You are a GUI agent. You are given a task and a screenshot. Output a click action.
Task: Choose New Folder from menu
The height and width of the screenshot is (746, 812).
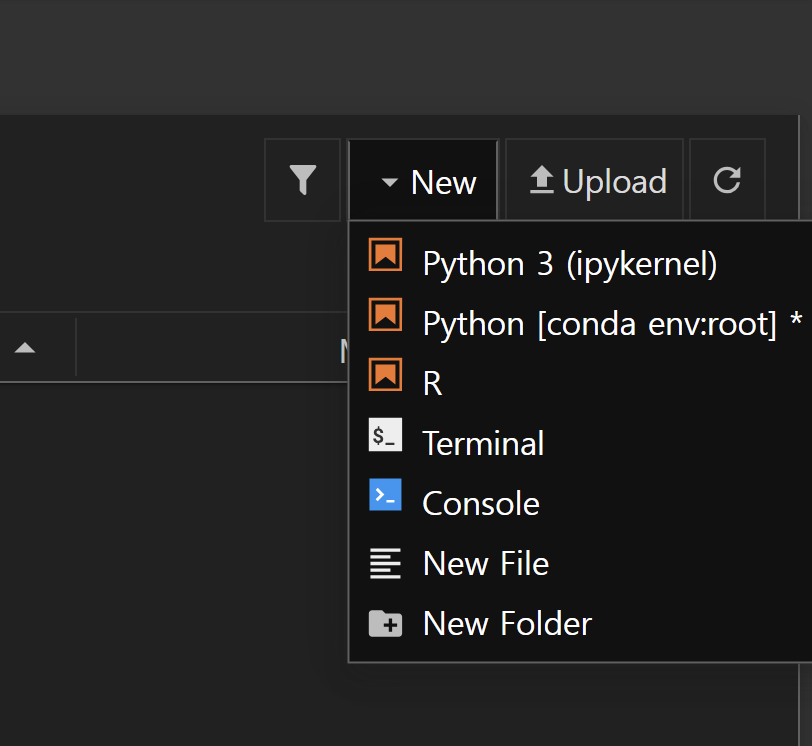pyautogui.click(x=581, y=623)
